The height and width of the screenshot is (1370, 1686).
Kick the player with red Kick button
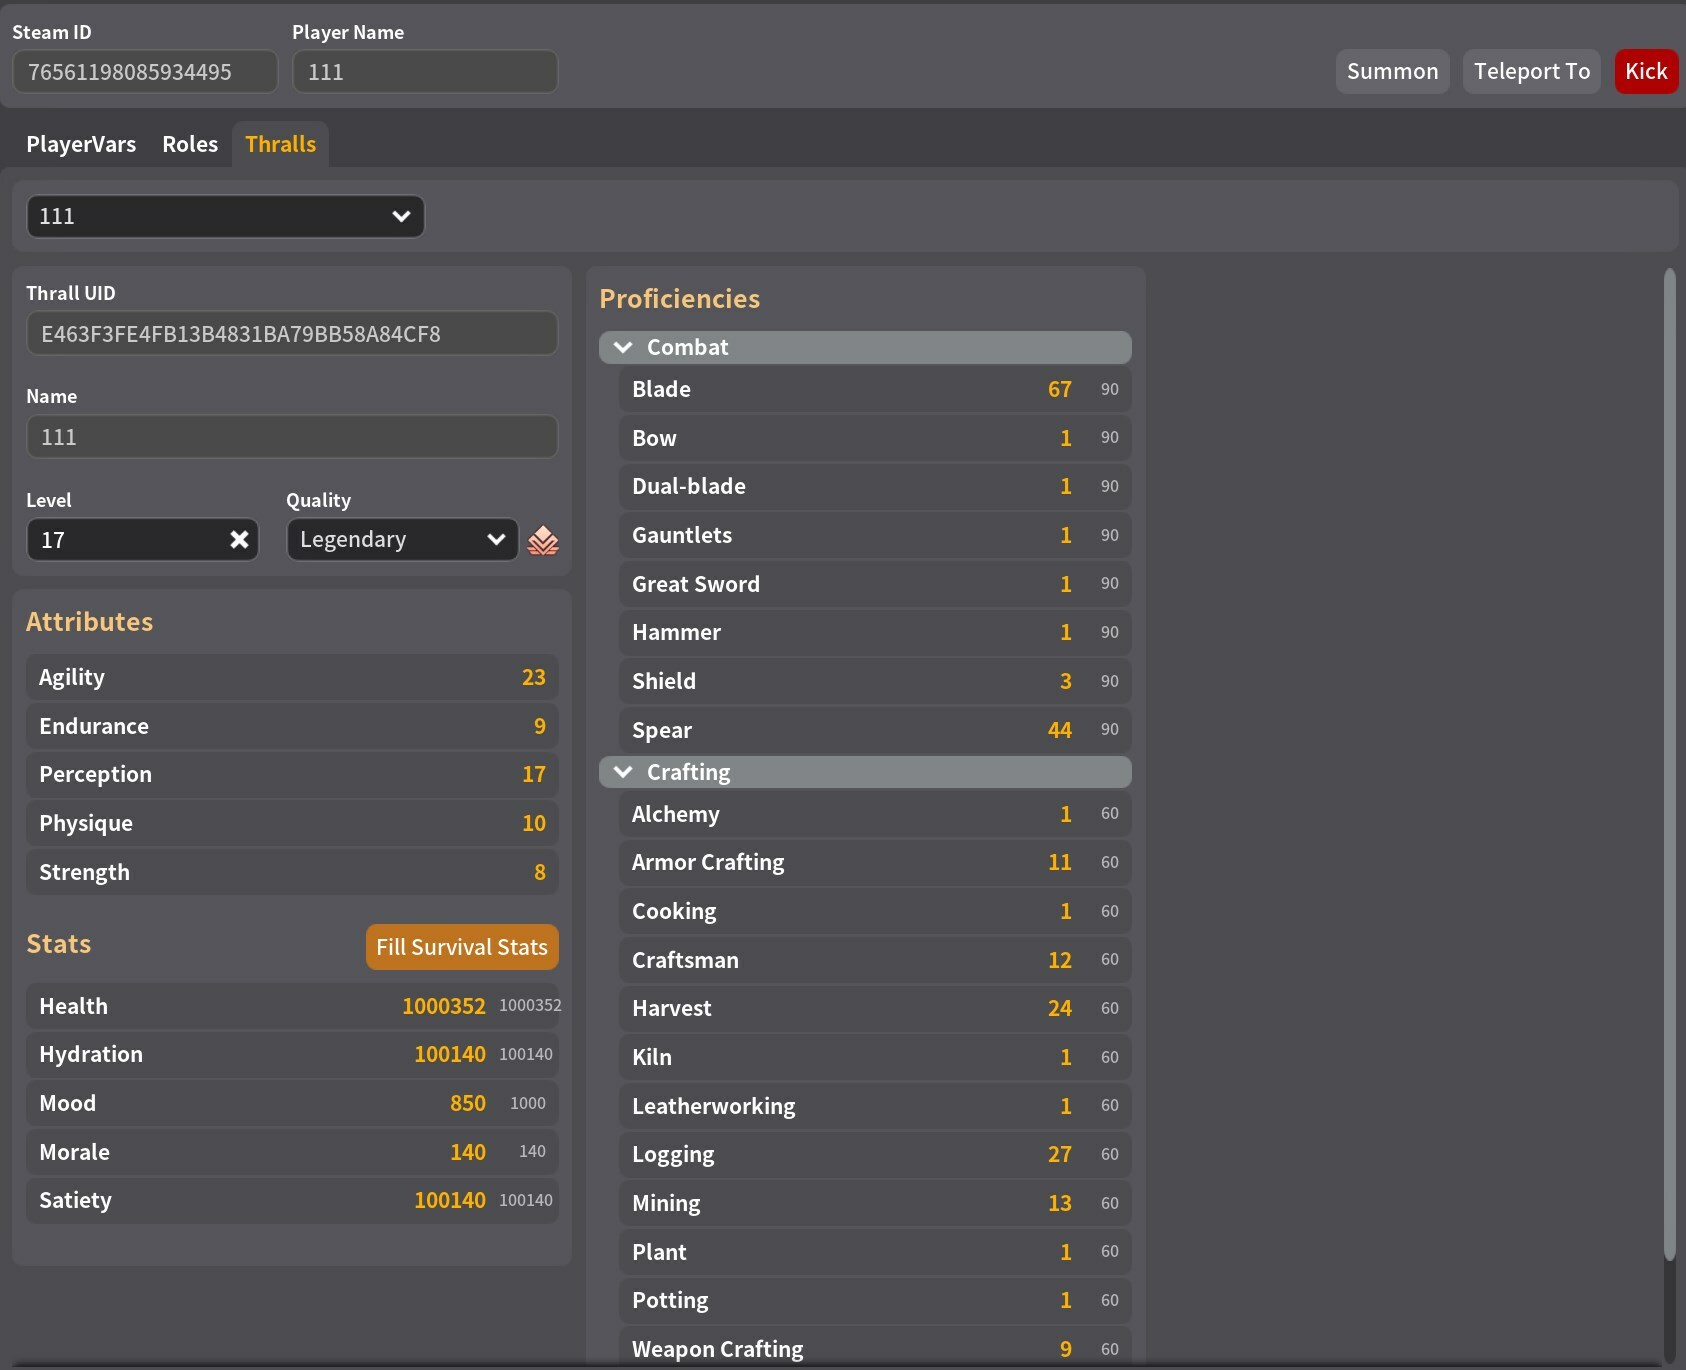pyautogui.click(x=1645, y=72)
